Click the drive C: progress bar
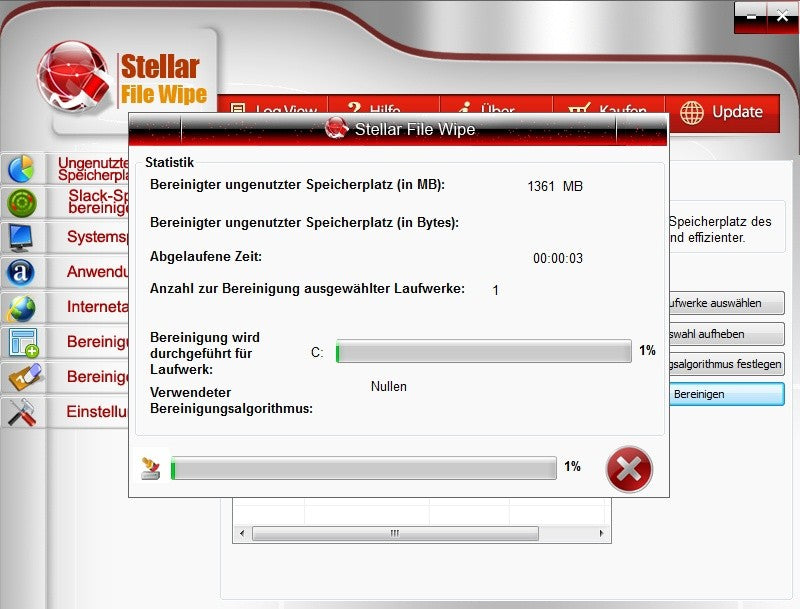The image size is (800, 609). tap(484, 351)
